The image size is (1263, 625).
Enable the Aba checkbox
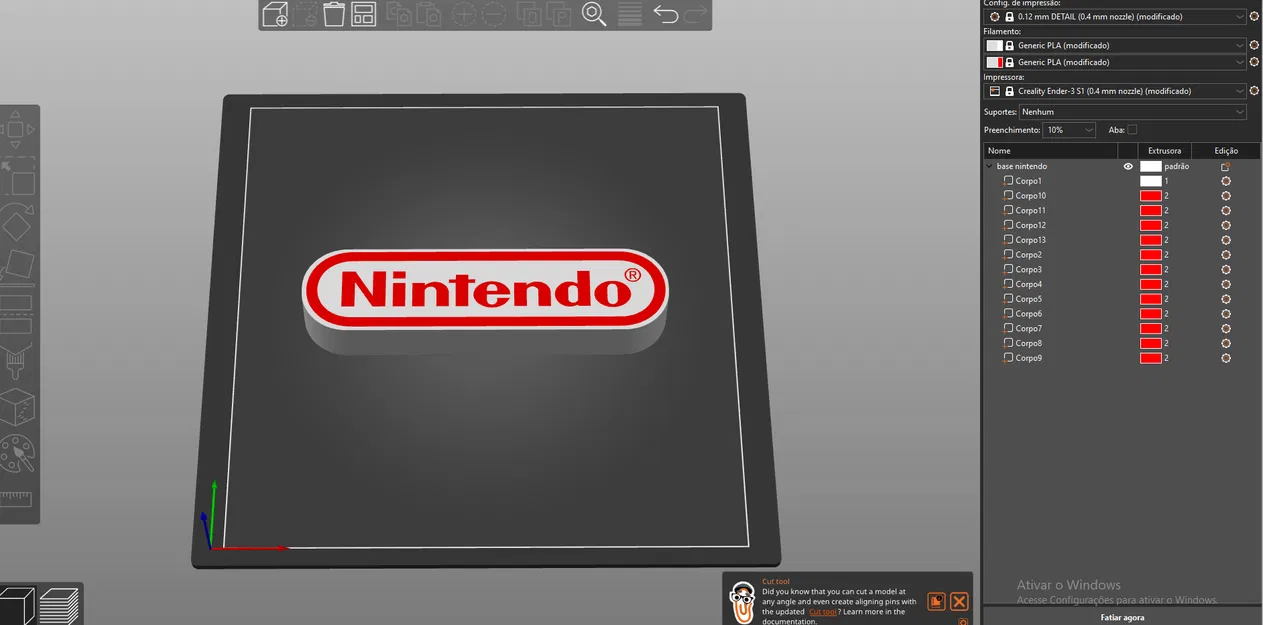click(x=1131, y=129)
